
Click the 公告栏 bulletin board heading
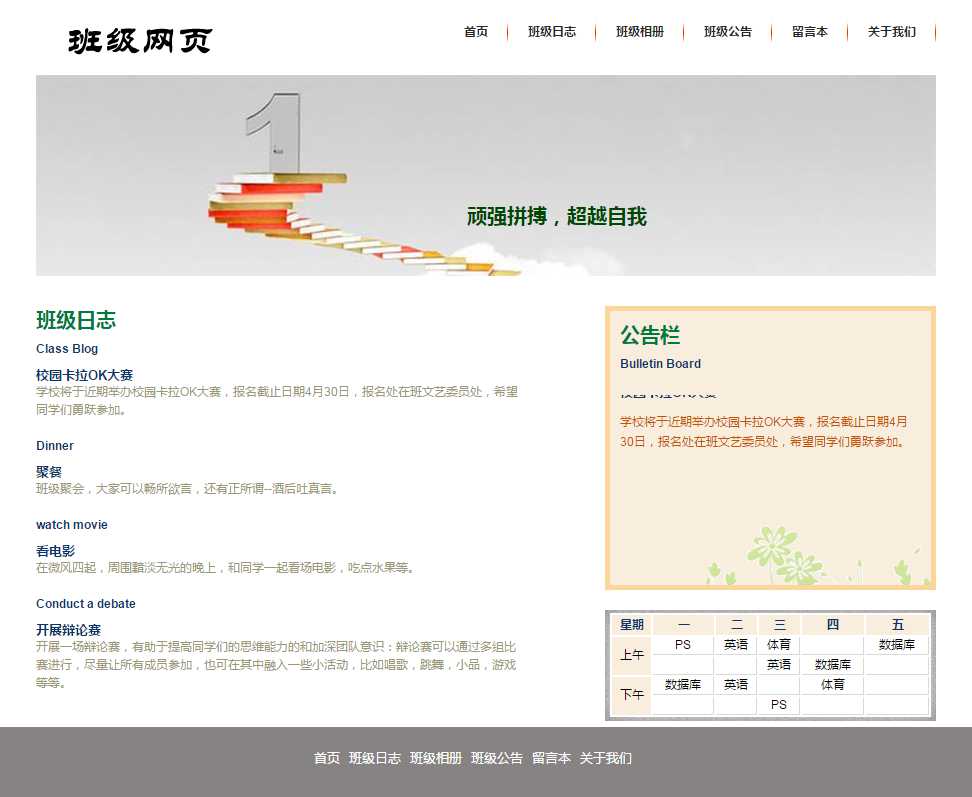(650, 336)
